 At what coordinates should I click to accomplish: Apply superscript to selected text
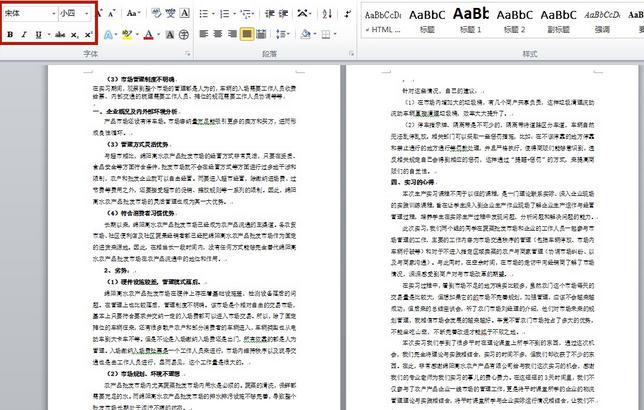(88, 35)
